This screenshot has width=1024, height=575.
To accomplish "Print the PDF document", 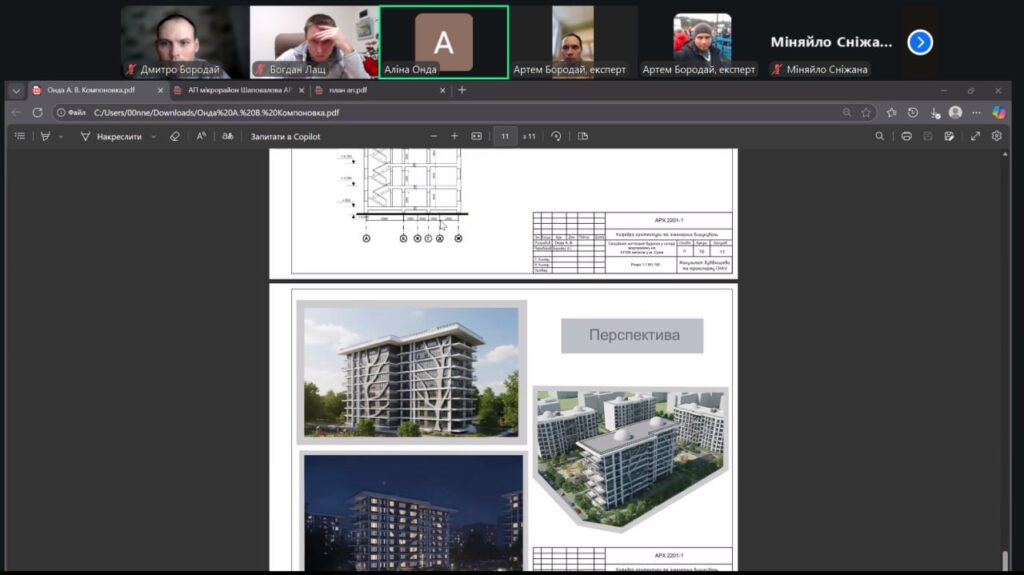I will tap(906, 136).
